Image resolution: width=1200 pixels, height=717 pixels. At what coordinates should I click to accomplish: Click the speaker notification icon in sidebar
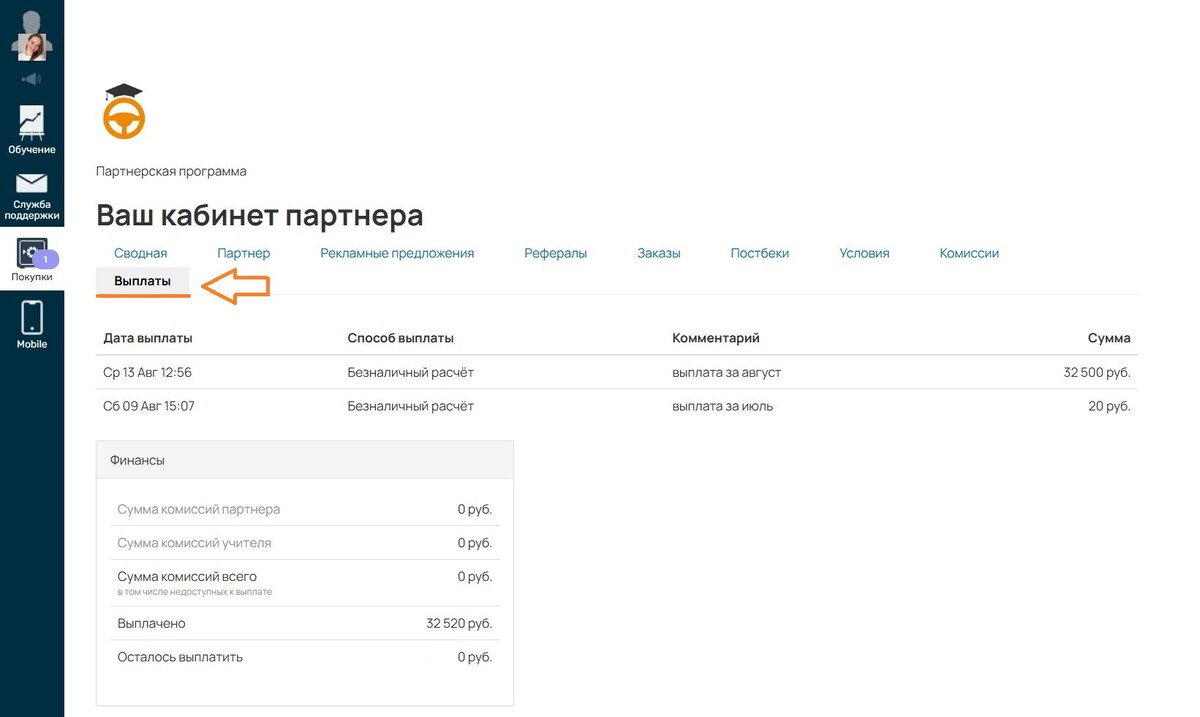point(32,79)
